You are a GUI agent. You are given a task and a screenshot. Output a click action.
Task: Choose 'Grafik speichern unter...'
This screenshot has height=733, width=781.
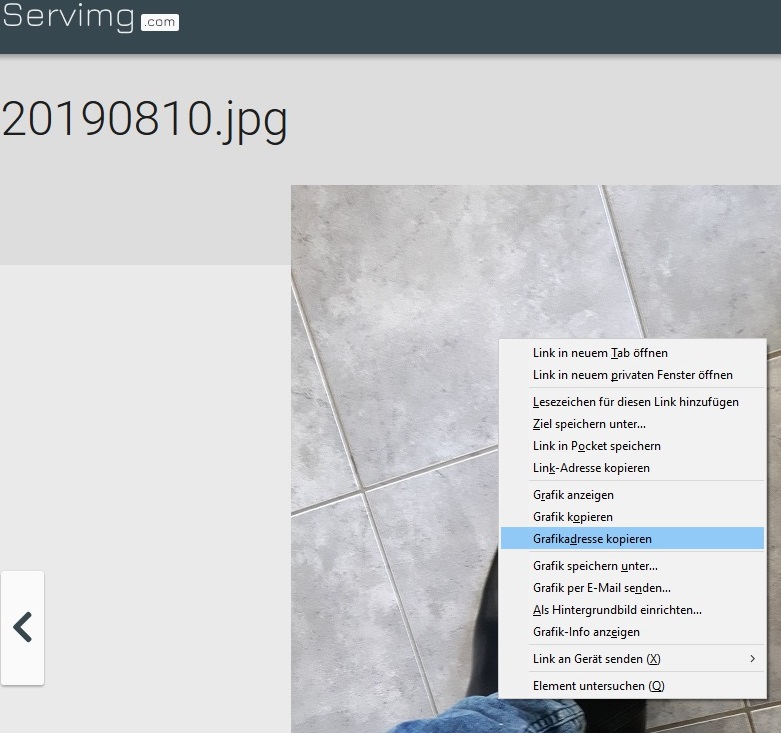[x=632, y=565]
